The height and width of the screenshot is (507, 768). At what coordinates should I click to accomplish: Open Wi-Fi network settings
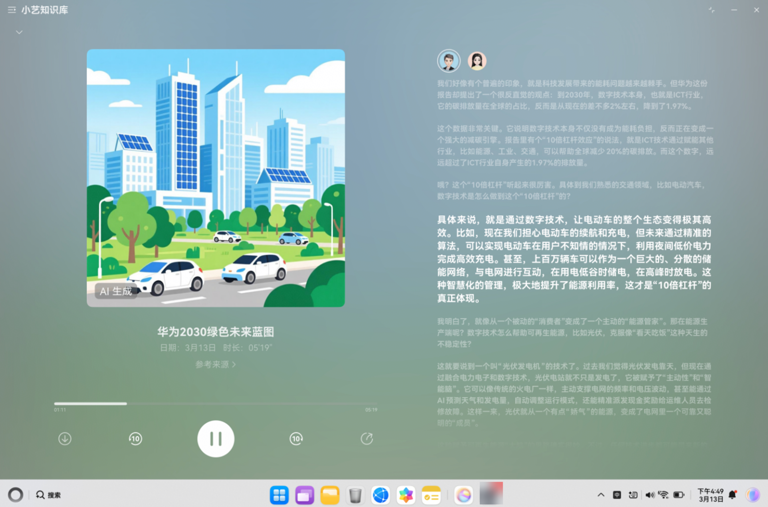pos(663,495)
